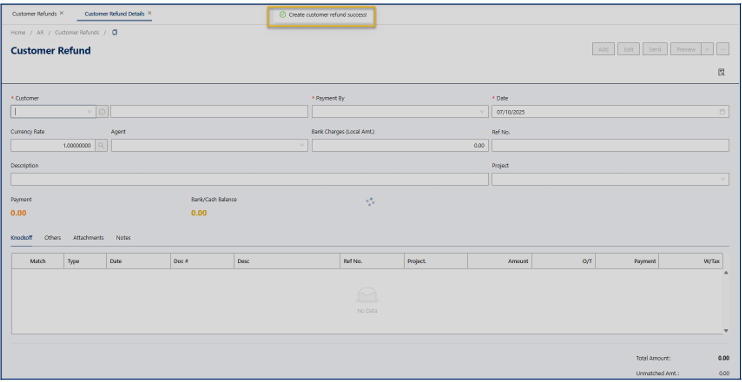The width and height of the screenshot is (742, 382).
Task: Click the Ref No. column header in table
Action: click(372, 261)
